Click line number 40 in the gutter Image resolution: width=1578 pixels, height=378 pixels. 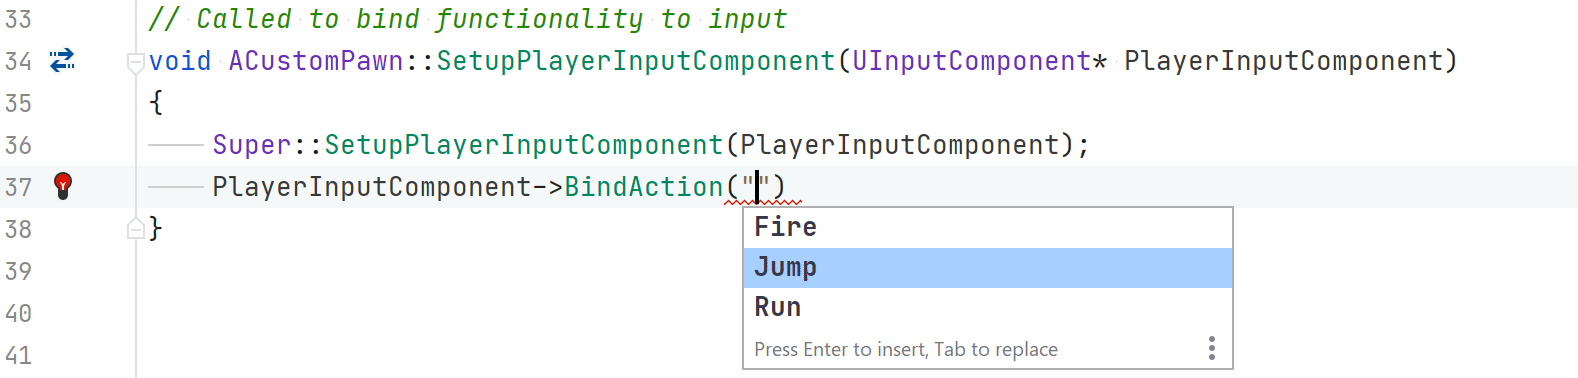pos(18,313)
